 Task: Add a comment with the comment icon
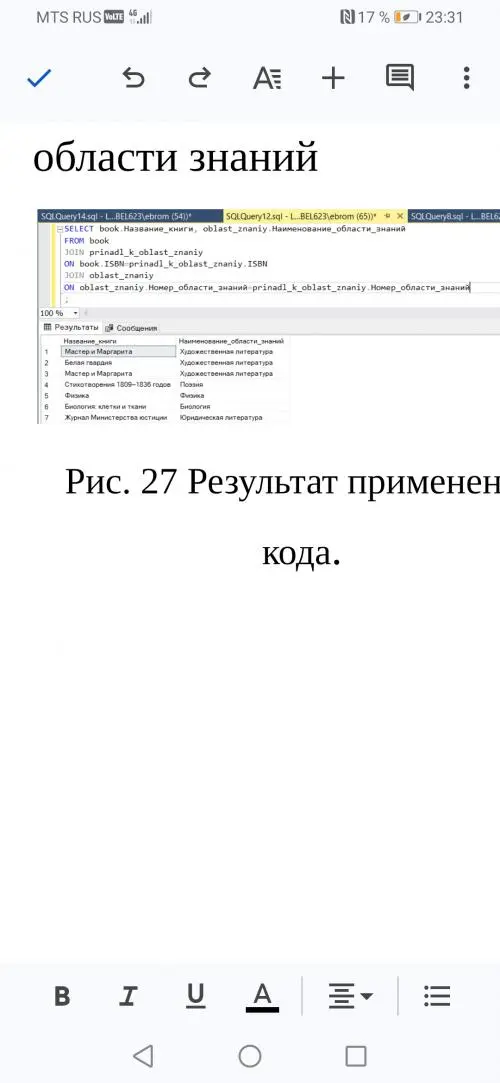[x=399, y=79]
